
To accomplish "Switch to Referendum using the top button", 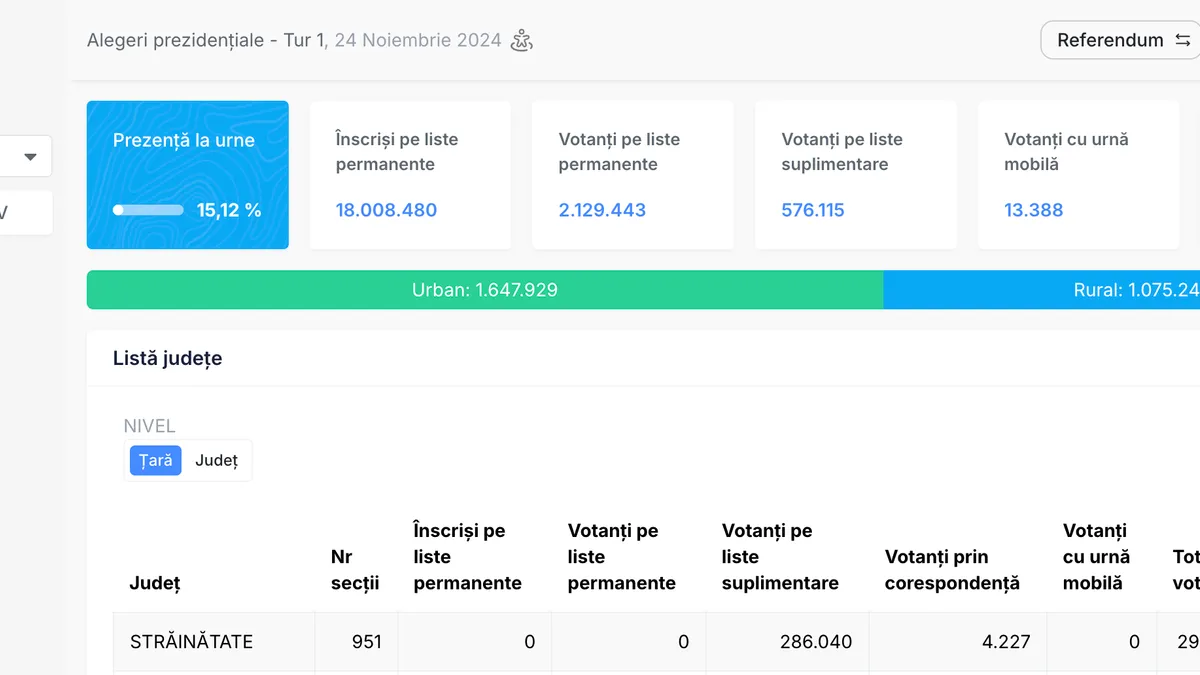I will click(x=1122, y=41).
